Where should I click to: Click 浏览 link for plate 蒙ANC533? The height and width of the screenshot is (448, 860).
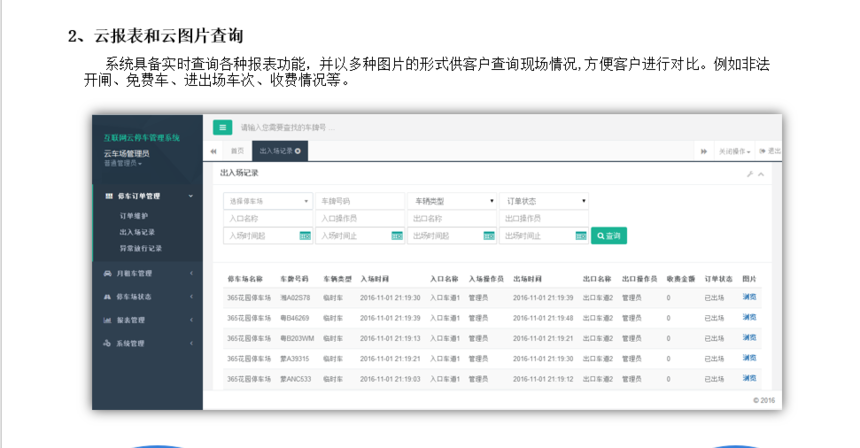[749, 378]
